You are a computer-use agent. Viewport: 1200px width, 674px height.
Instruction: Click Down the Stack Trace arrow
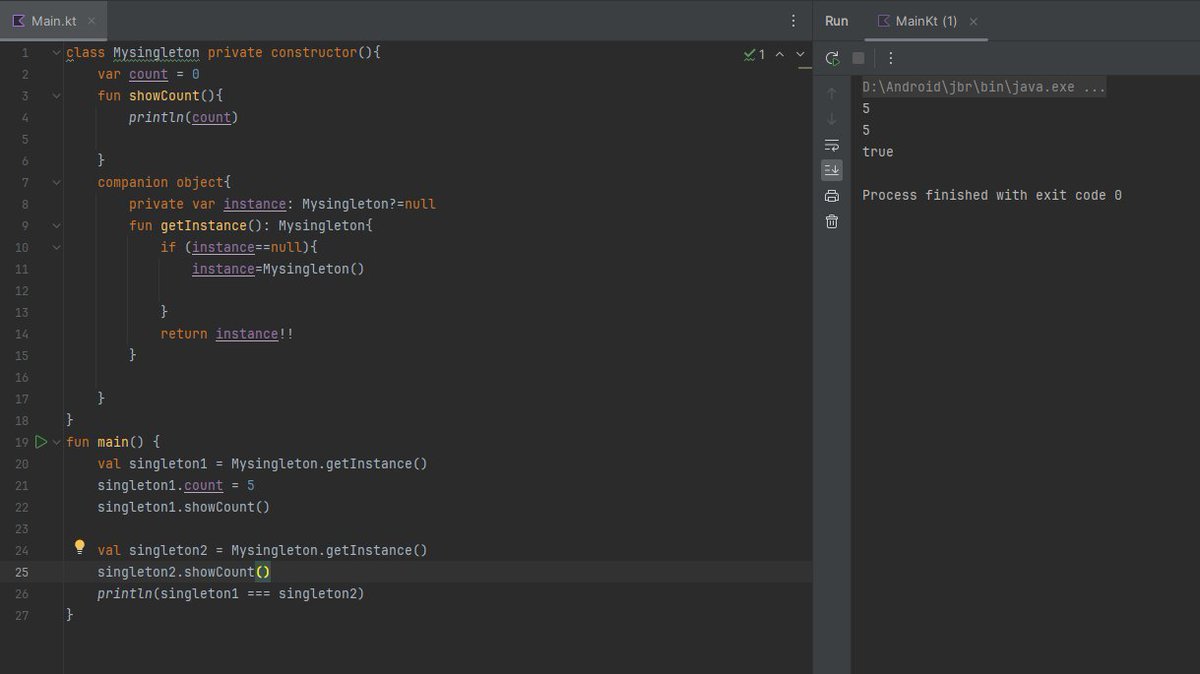(832, 119)
